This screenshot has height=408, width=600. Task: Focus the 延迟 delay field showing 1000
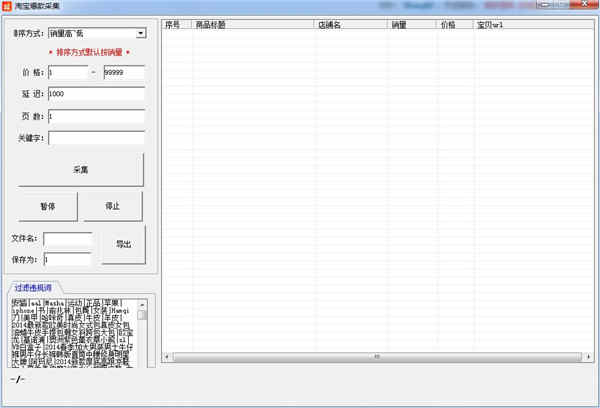click(96, 94)
